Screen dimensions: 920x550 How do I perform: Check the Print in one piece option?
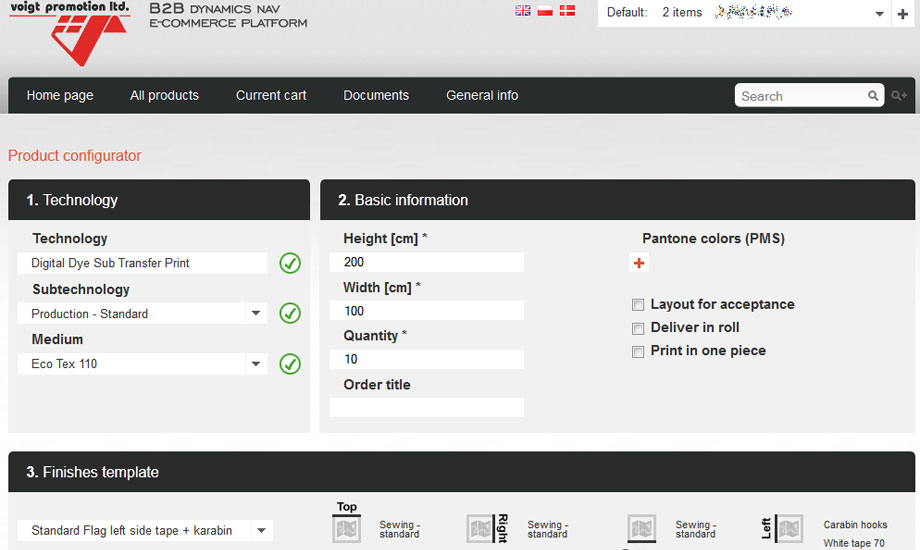coord(638,352)
